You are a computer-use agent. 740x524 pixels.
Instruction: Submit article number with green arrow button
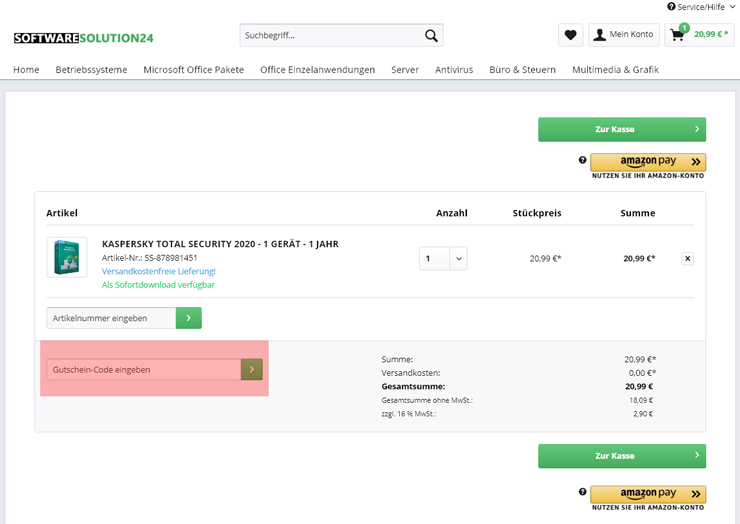tap(189, 318)
